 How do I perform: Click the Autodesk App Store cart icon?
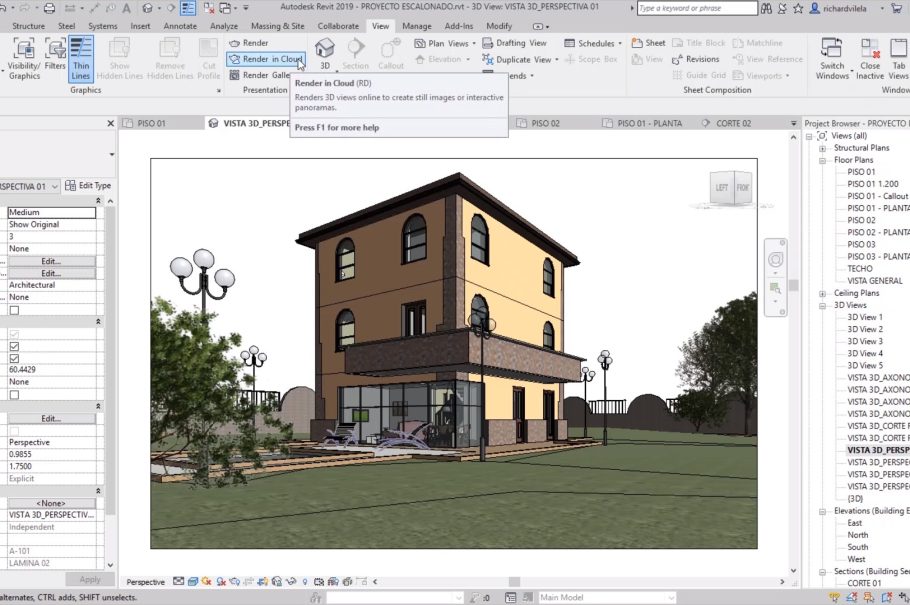pyautogui.click(x=896, y=8)
